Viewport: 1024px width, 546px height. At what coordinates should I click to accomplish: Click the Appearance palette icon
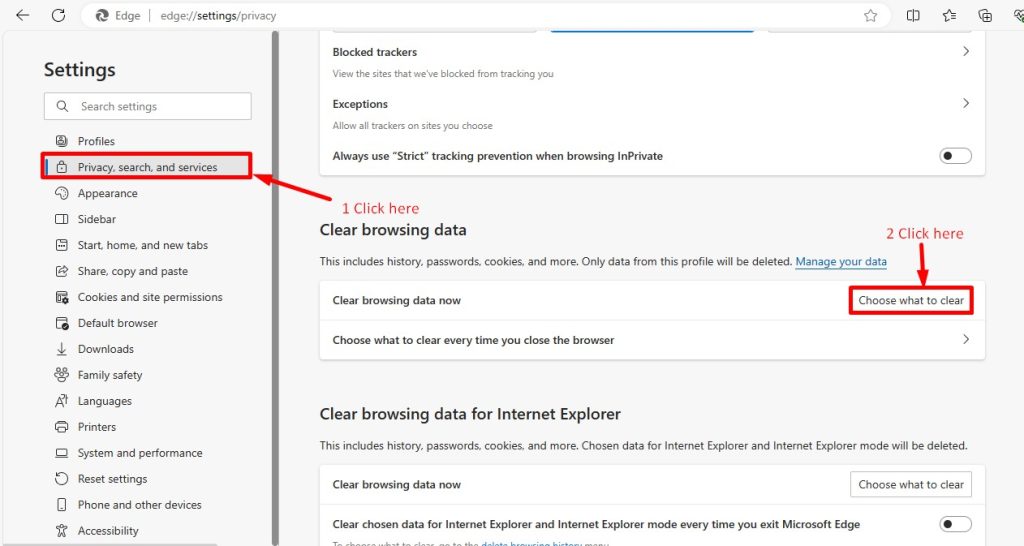(61, 193)
